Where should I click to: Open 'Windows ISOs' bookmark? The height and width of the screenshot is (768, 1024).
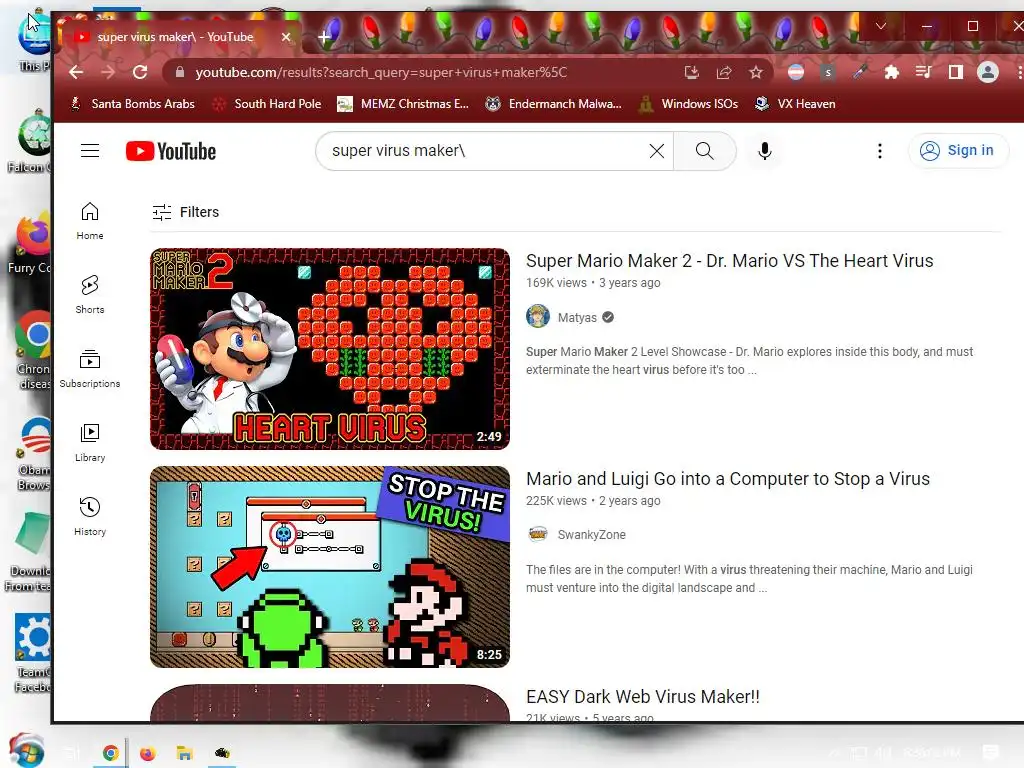pos(688,104)
